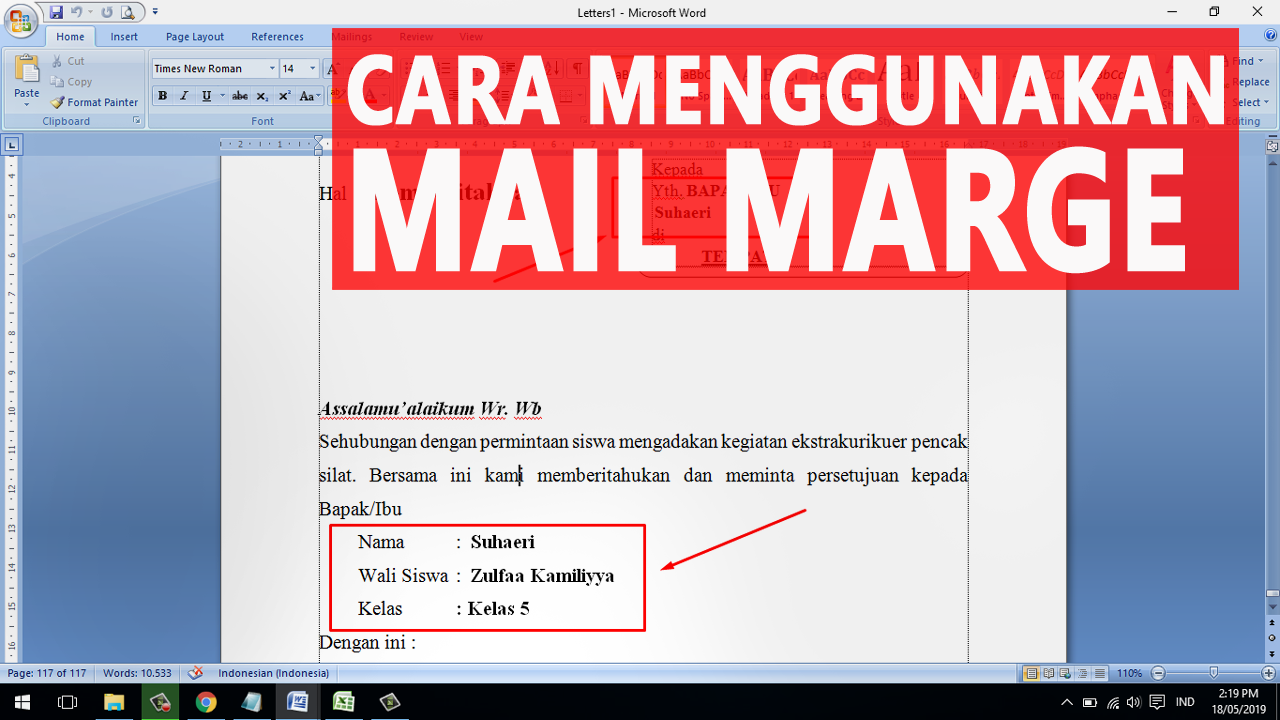Open zoom dialog via 110% label
This screenshot has height=720, width=1280.
tap(1129, 673)
